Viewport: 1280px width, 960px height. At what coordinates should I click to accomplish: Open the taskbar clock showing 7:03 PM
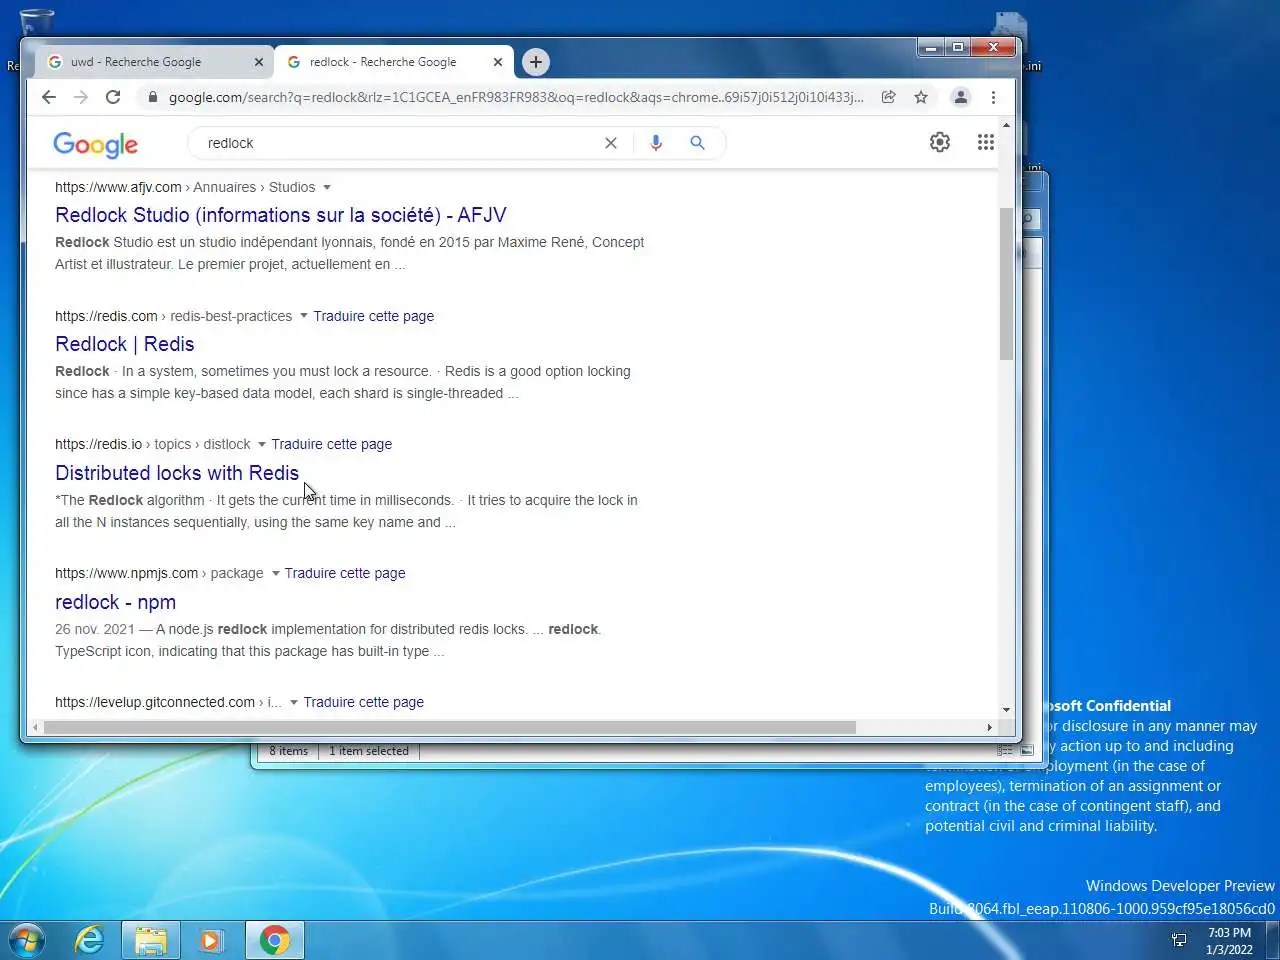click(1229, 941)
